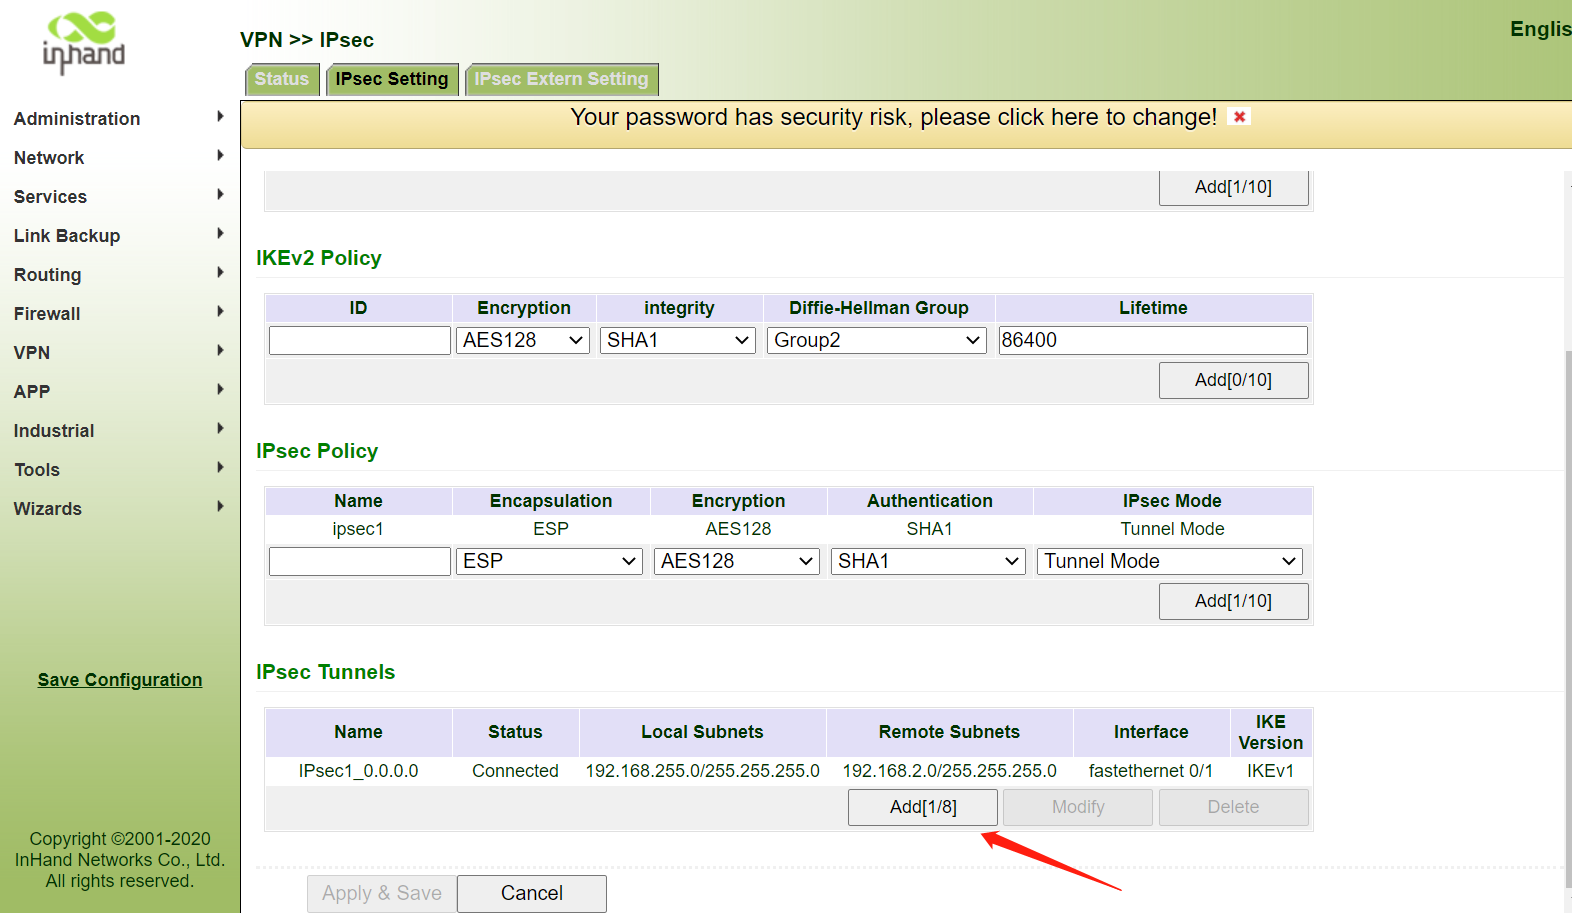Expand the VPN menu arrow
The width and height of the screenshot is (1572, 913).
tap(220, 351)
